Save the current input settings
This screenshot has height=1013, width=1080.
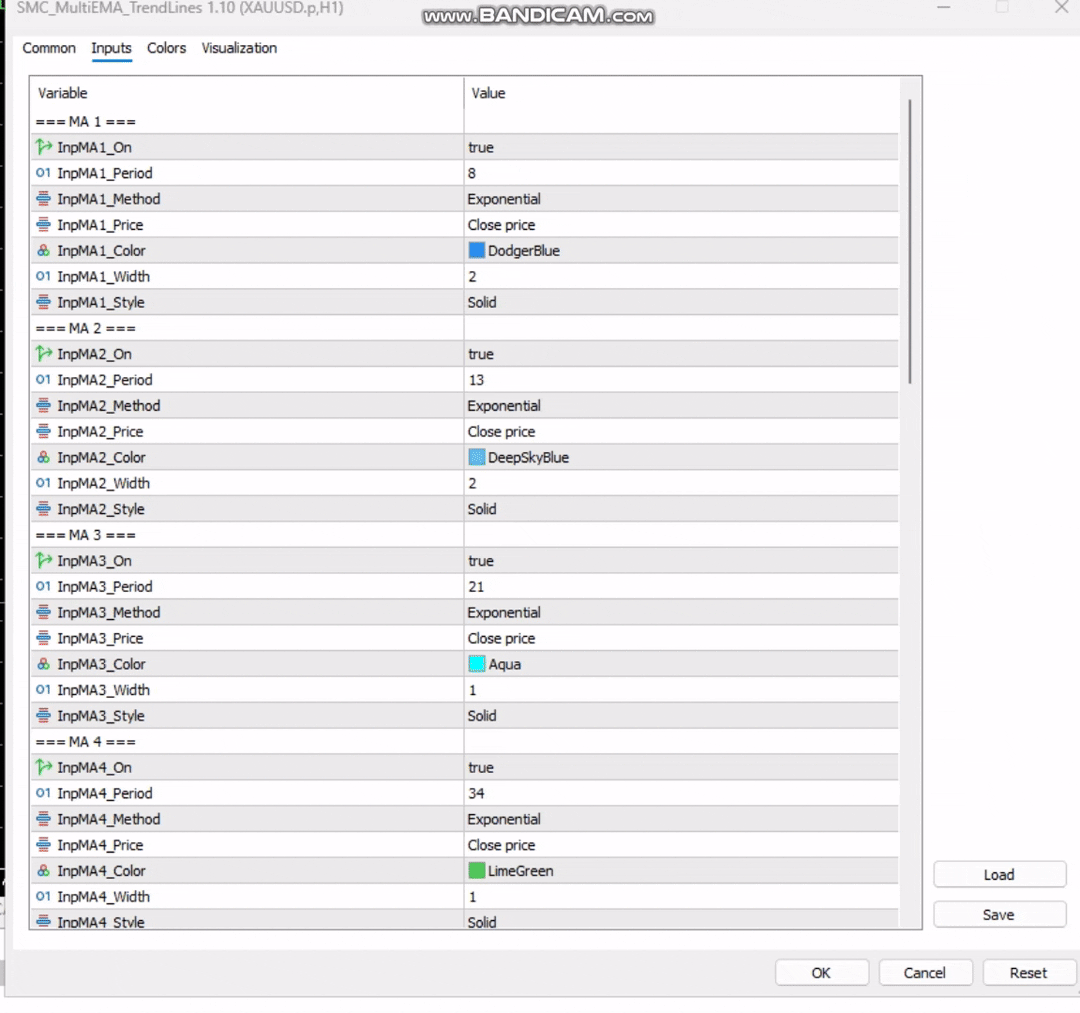point(999,915)
